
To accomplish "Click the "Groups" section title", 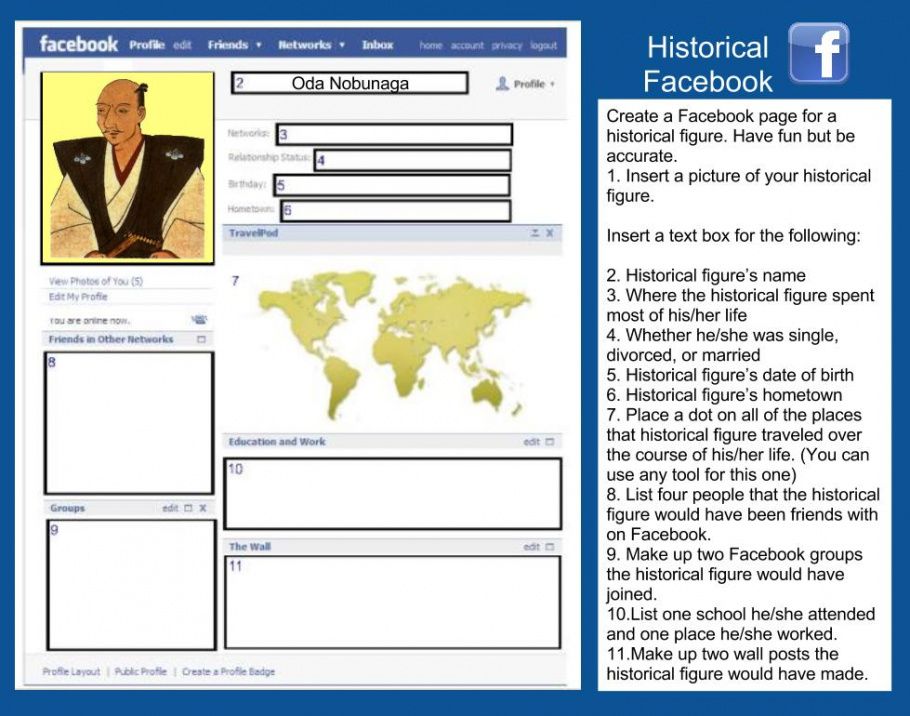I will click(x=67, y=508).
